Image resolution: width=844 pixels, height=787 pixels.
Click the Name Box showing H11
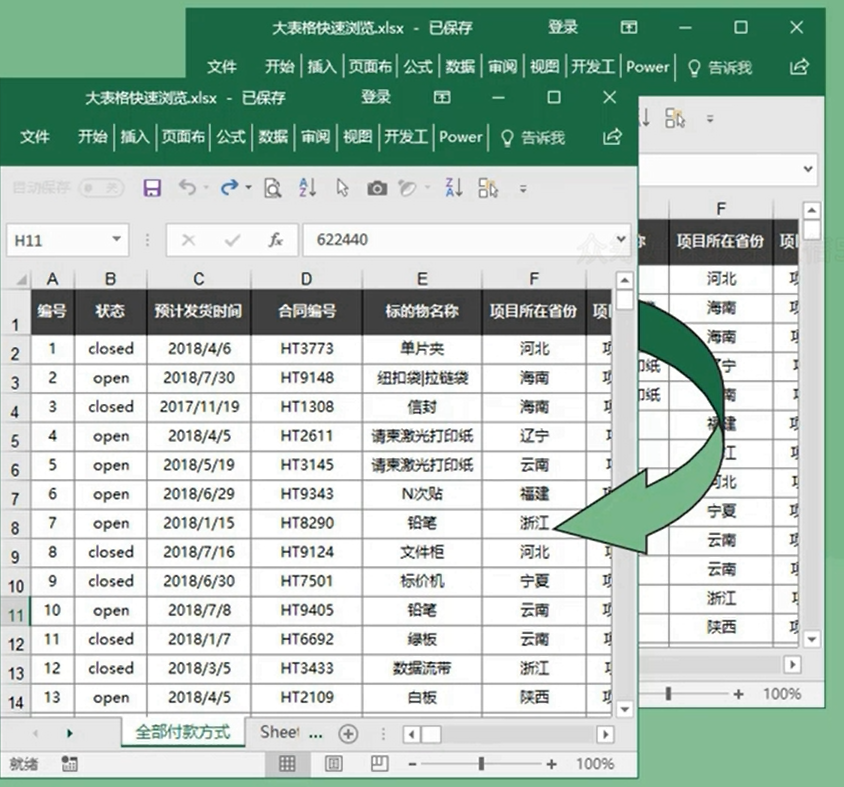point(68,240)
